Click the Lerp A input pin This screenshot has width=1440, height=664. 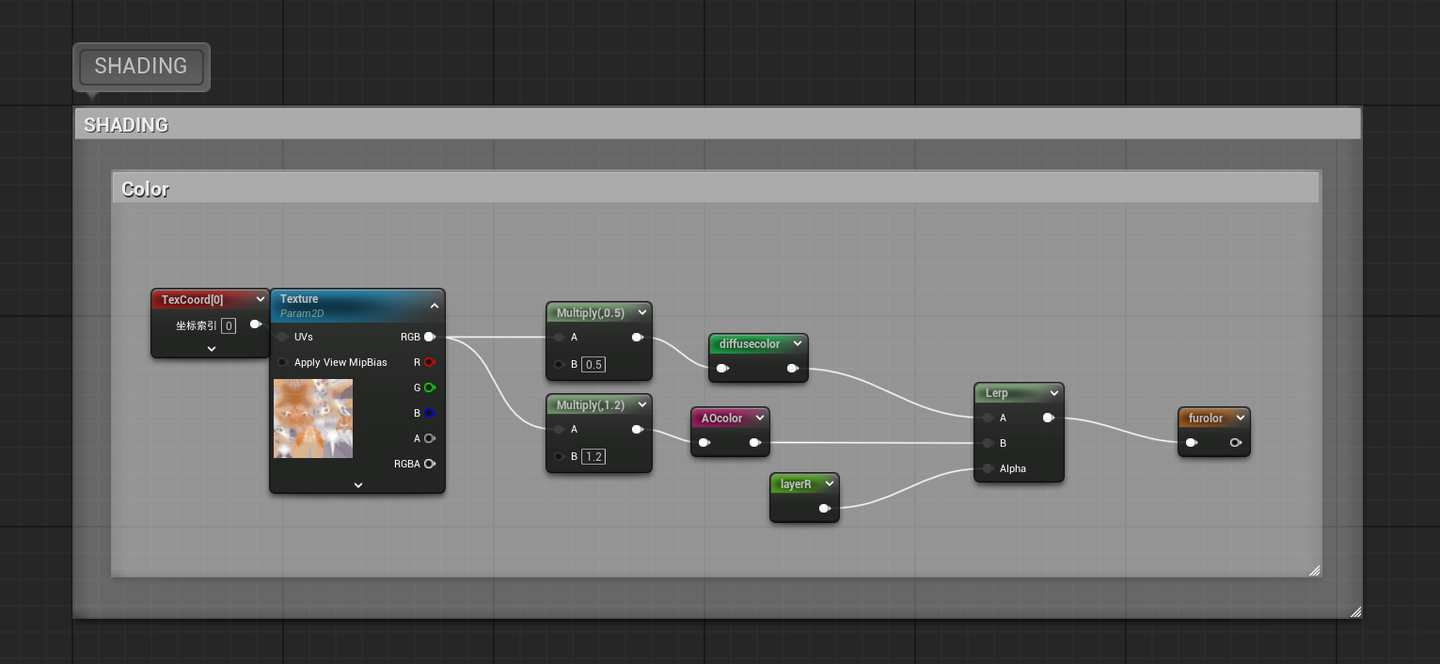pyautogui.click(x=988, y=418)
